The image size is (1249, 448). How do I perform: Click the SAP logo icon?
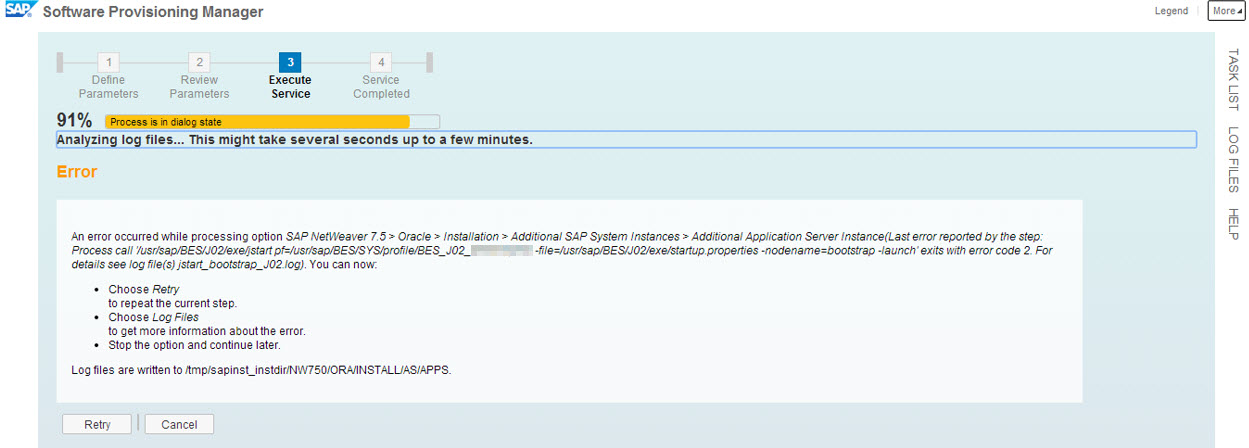(20, 10)
